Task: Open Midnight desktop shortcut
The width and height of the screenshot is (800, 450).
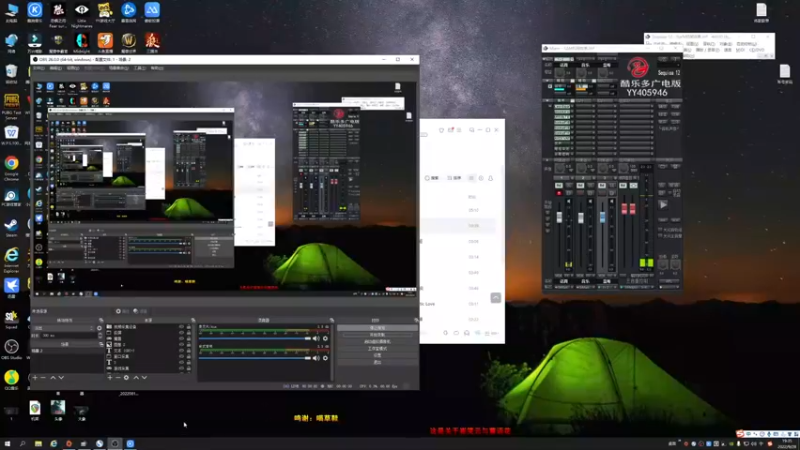Action: coord(82,43)
